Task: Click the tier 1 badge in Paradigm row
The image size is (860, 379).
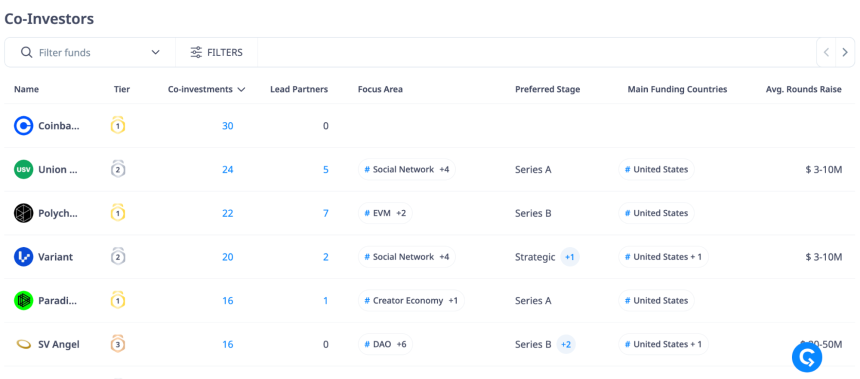Action: (118, 300)
